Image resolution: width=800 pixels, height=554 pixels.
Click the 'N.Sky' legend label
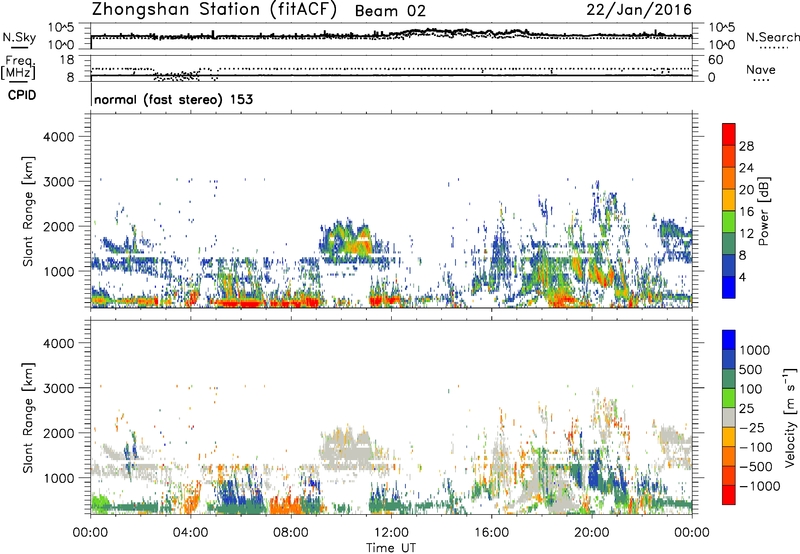(x=19, y=37)
